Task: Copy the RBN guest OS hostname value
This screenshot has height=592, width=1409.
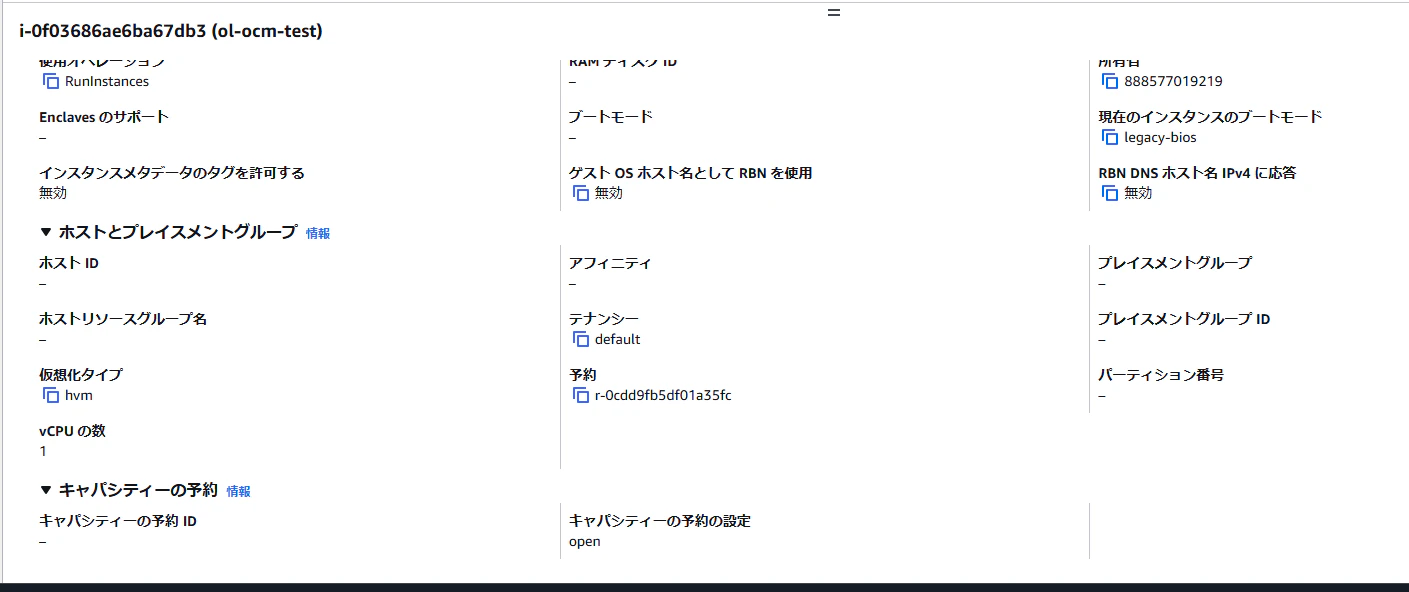Action: [581, 193]
